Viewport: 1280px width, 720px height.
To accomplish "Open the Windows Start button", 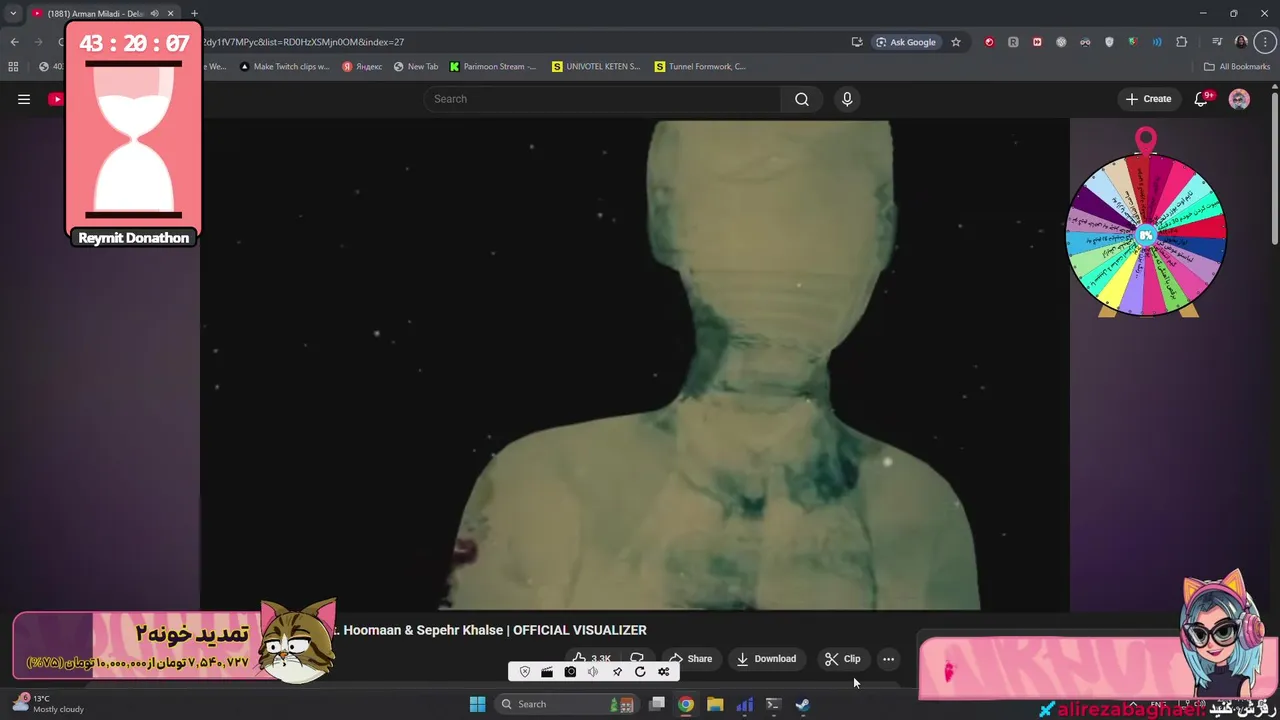I will pyautogui.click(x=477, y=704).
